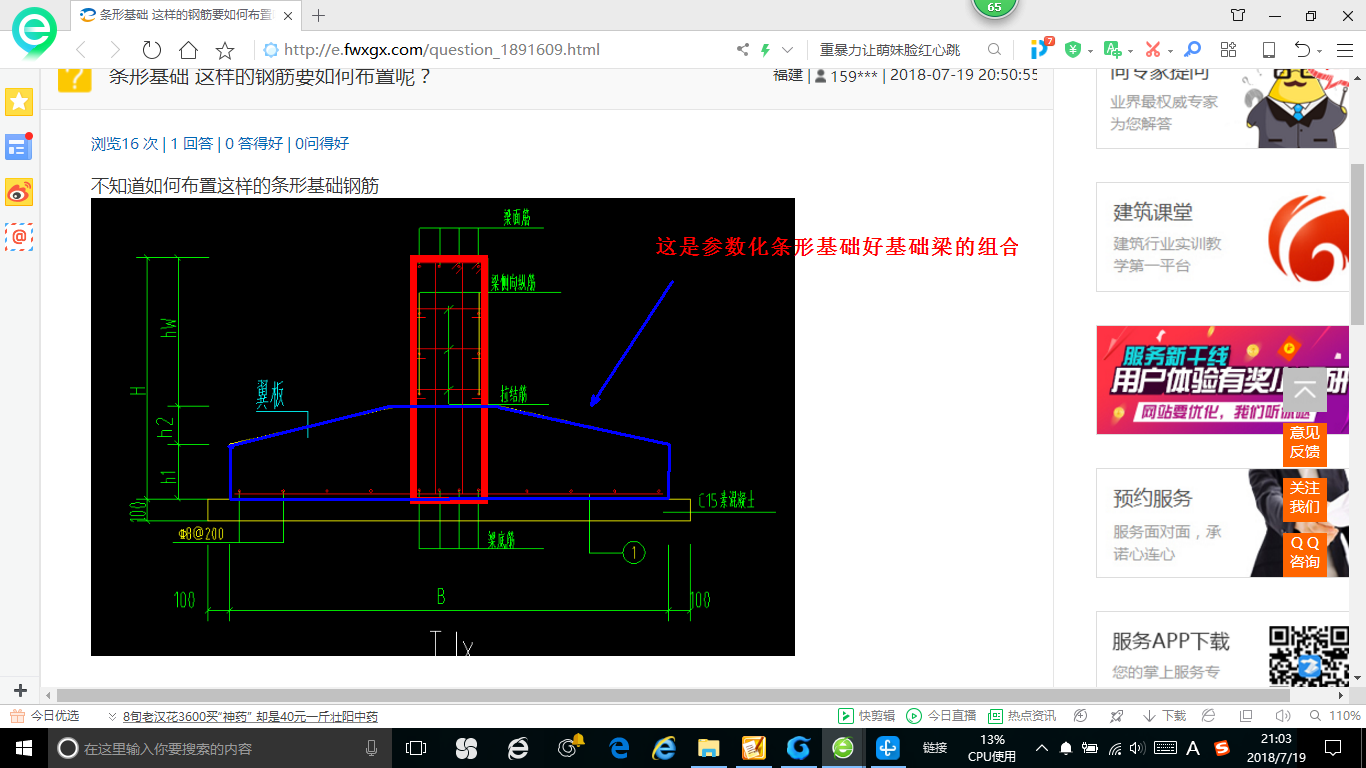The width and height of the screenshot is (1366, 768).
Task: Close the 条形基础 tab
Action: (x=288, y=15)
